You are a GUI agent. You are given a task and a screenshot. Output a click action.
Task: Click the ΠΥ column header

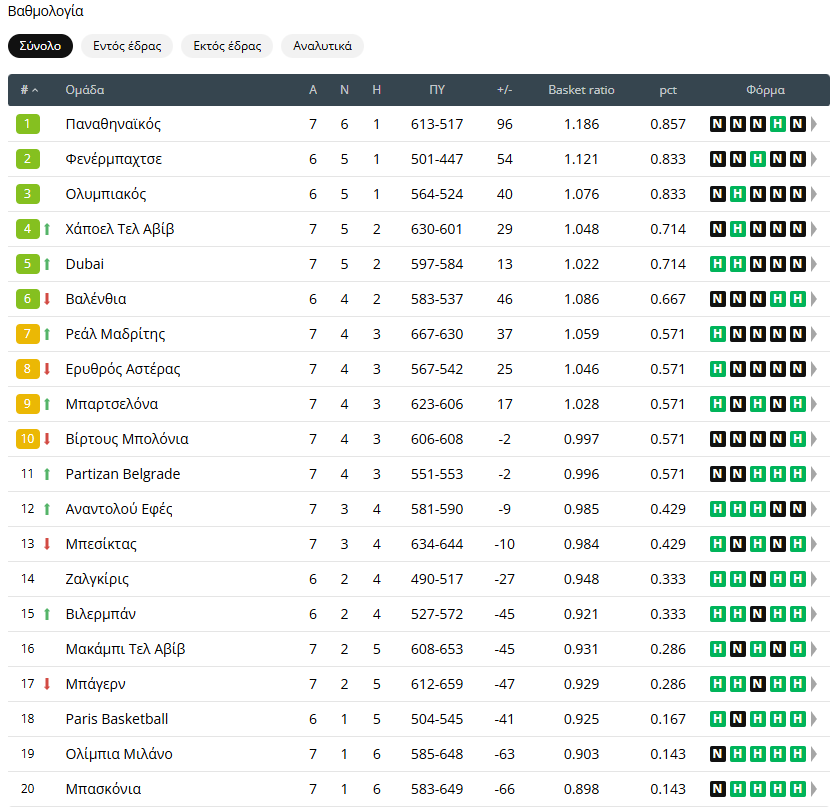click(437, 90)
